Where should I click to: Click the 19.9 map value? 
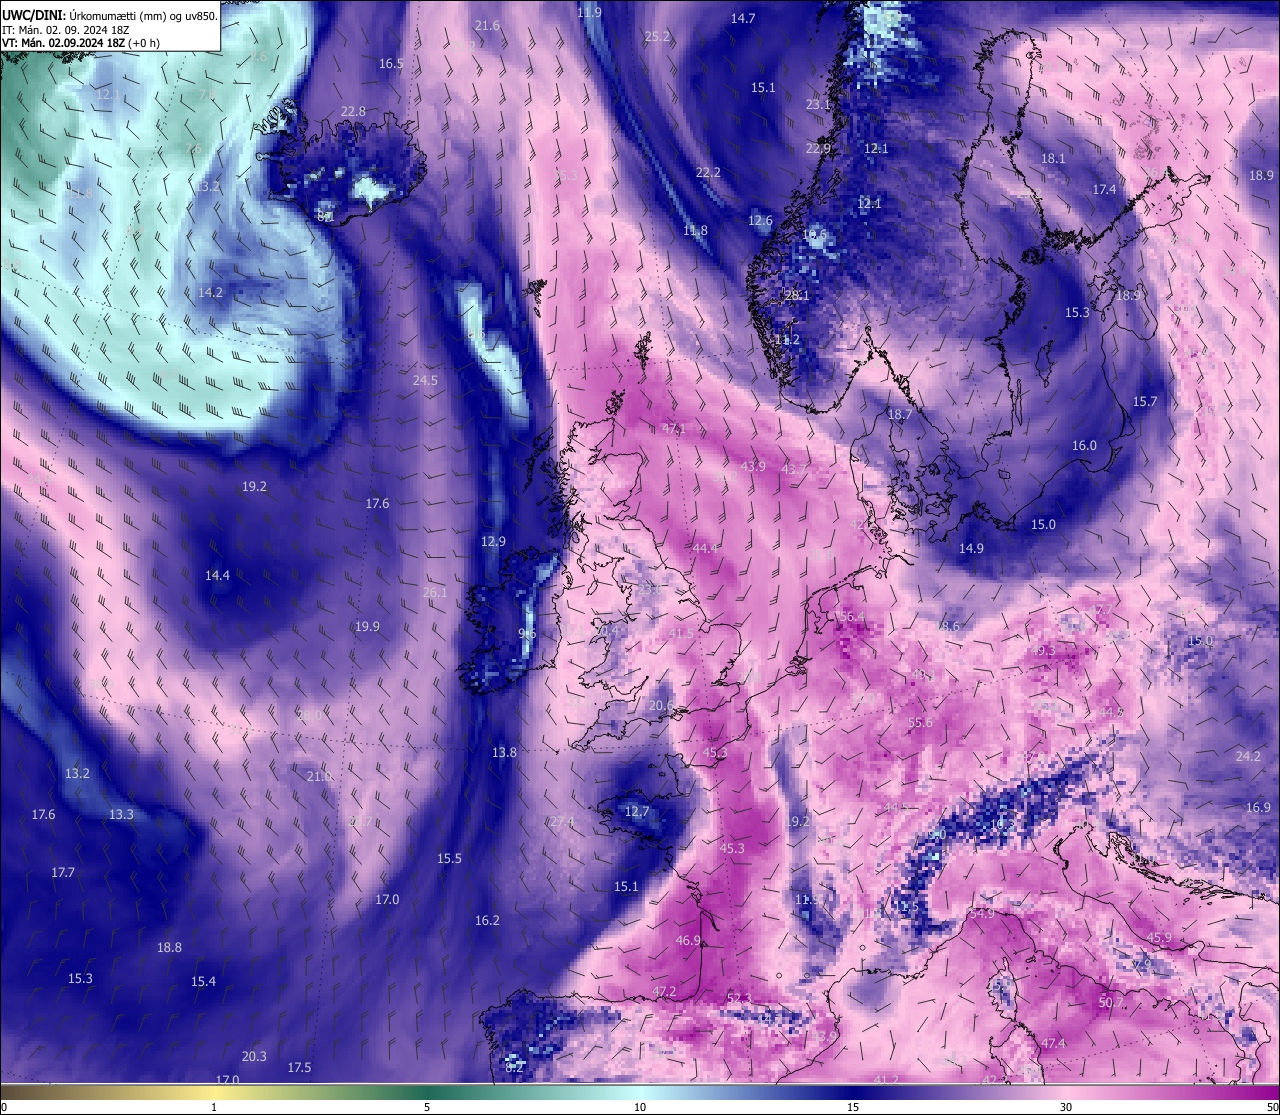367,626
